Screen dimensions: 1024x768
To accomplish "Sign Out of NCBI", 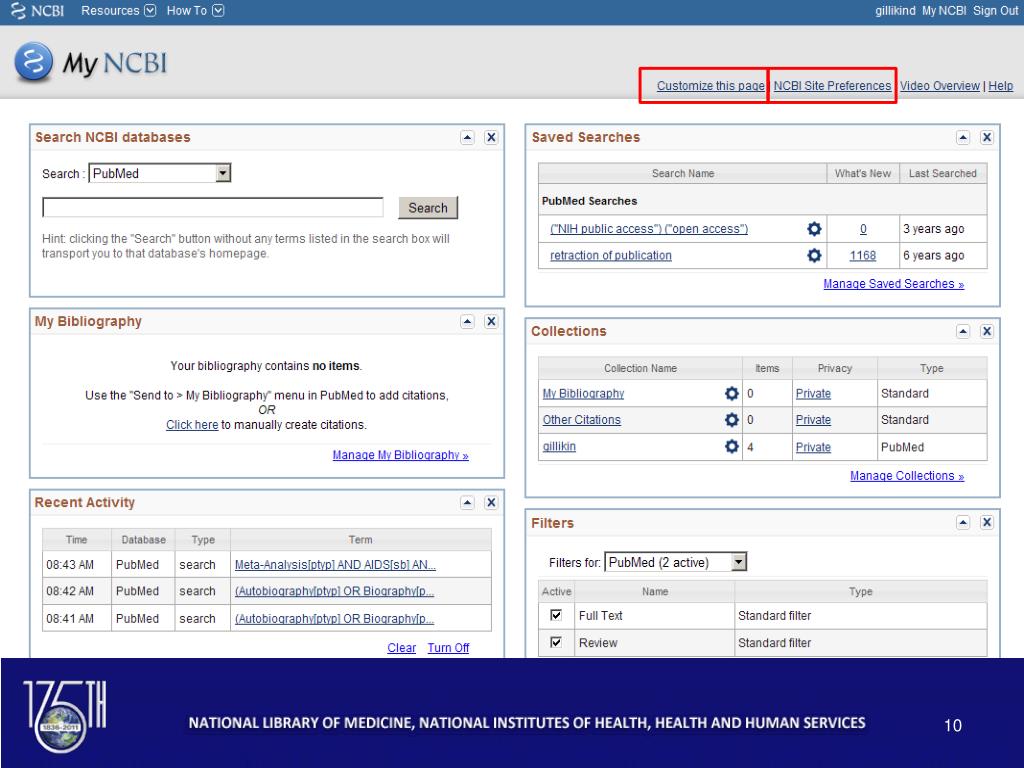I will [995, 10].
